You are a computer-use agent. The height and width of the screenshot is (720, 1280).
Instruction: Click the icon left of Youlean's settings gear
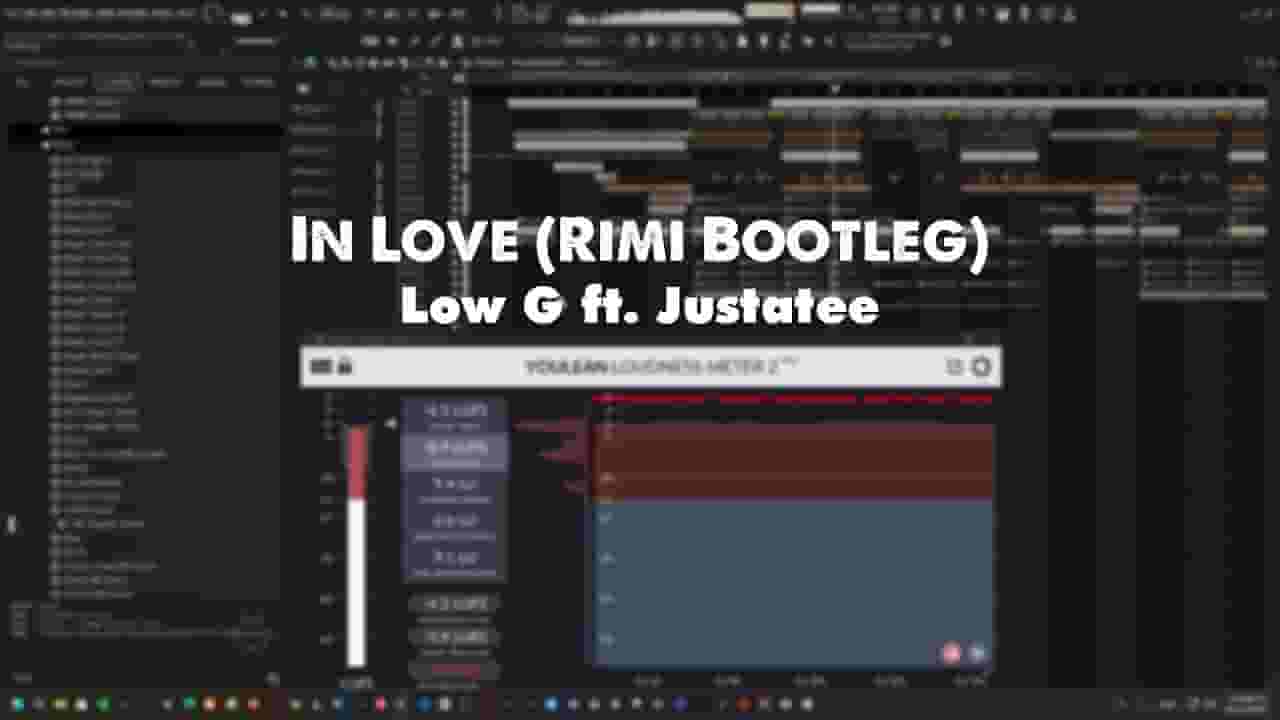[x=954, y=367]
